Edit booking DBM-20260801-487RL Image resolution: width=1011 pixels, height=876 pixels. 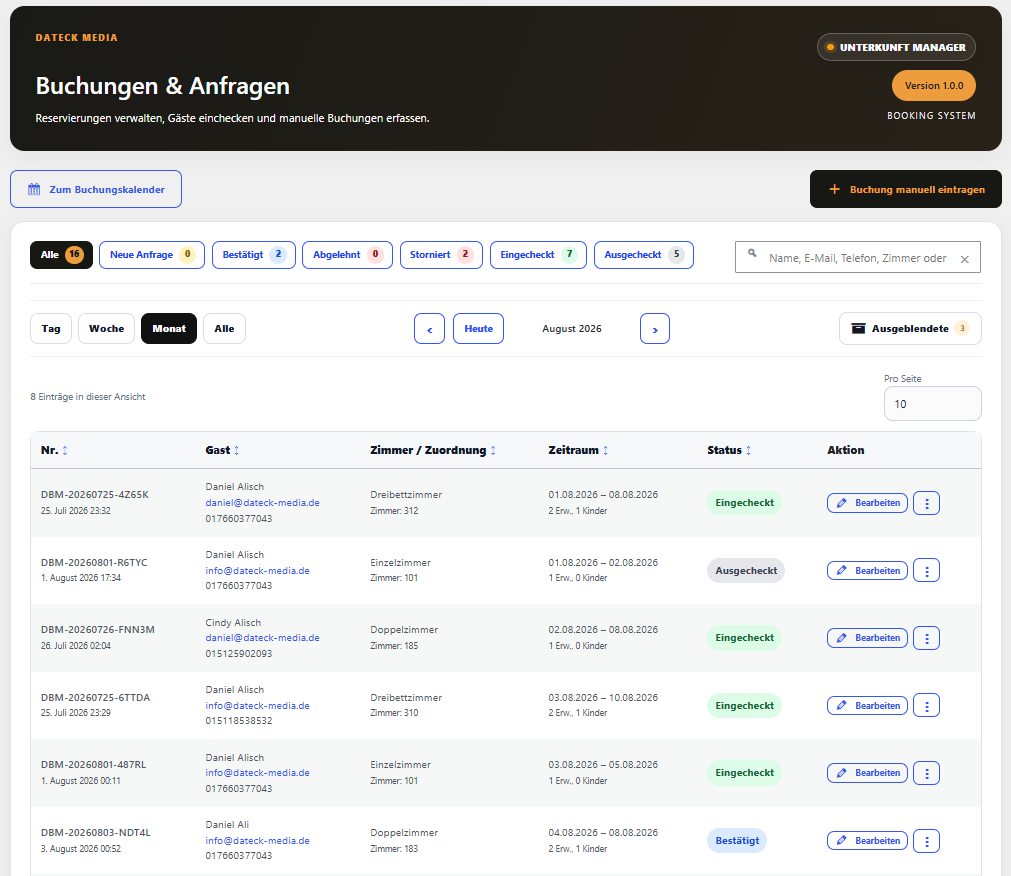point(867,773)
